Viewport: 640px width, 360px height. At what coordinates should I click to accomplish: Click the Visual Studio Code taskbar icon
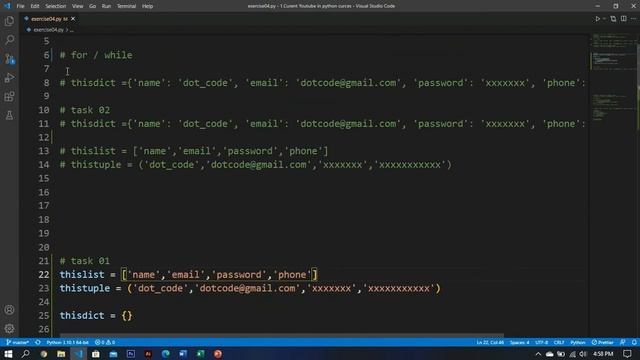tap(78, 354)
